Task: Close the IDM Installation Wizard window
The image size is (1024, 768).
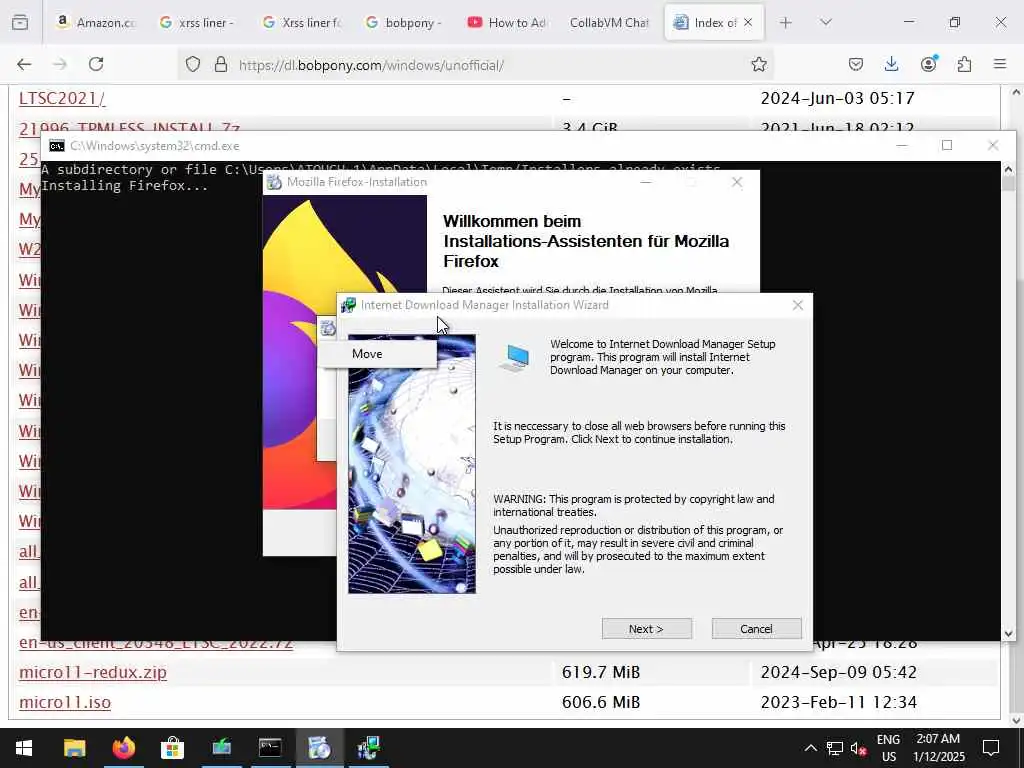Action: coord(797,305)
